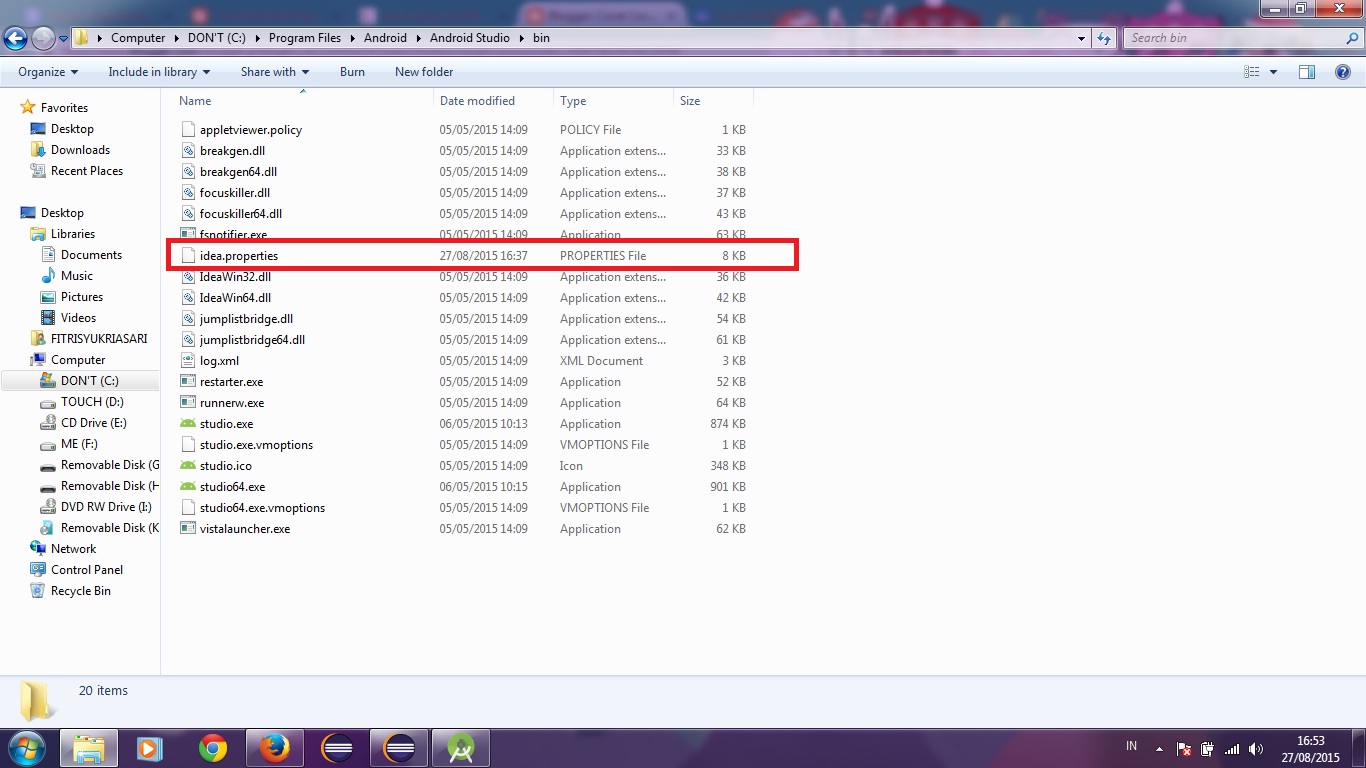The width and height of the screenshot is (1366, 768).
Task: Open the Organize menu
Action: pyautogui.click(x=48, y=72)
